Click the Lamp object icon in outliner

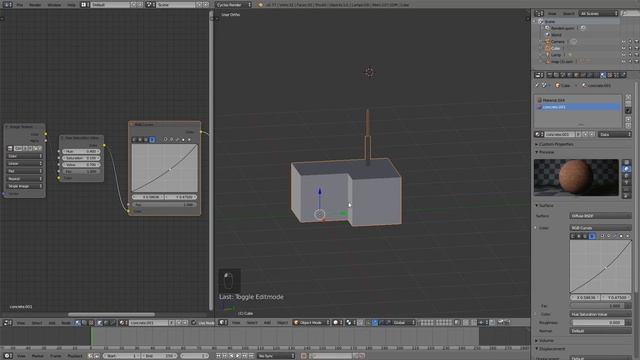(547, 55)
